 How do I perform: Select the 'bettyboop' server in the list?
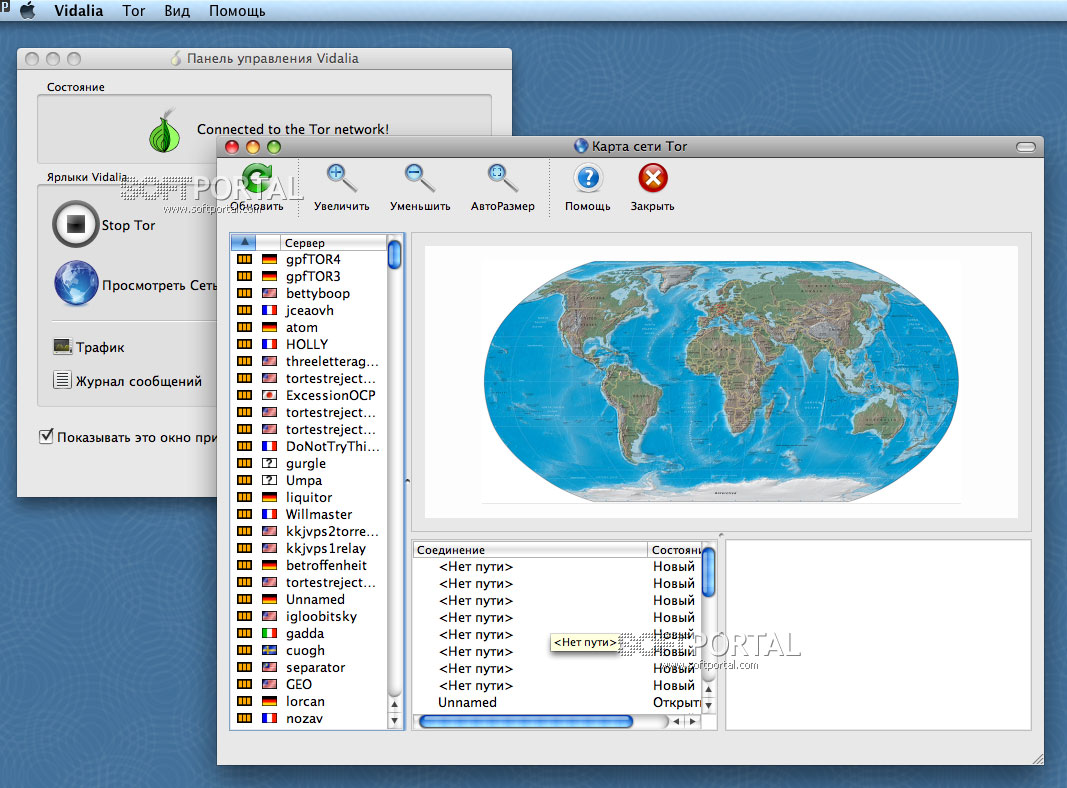[x=317, y=293]
